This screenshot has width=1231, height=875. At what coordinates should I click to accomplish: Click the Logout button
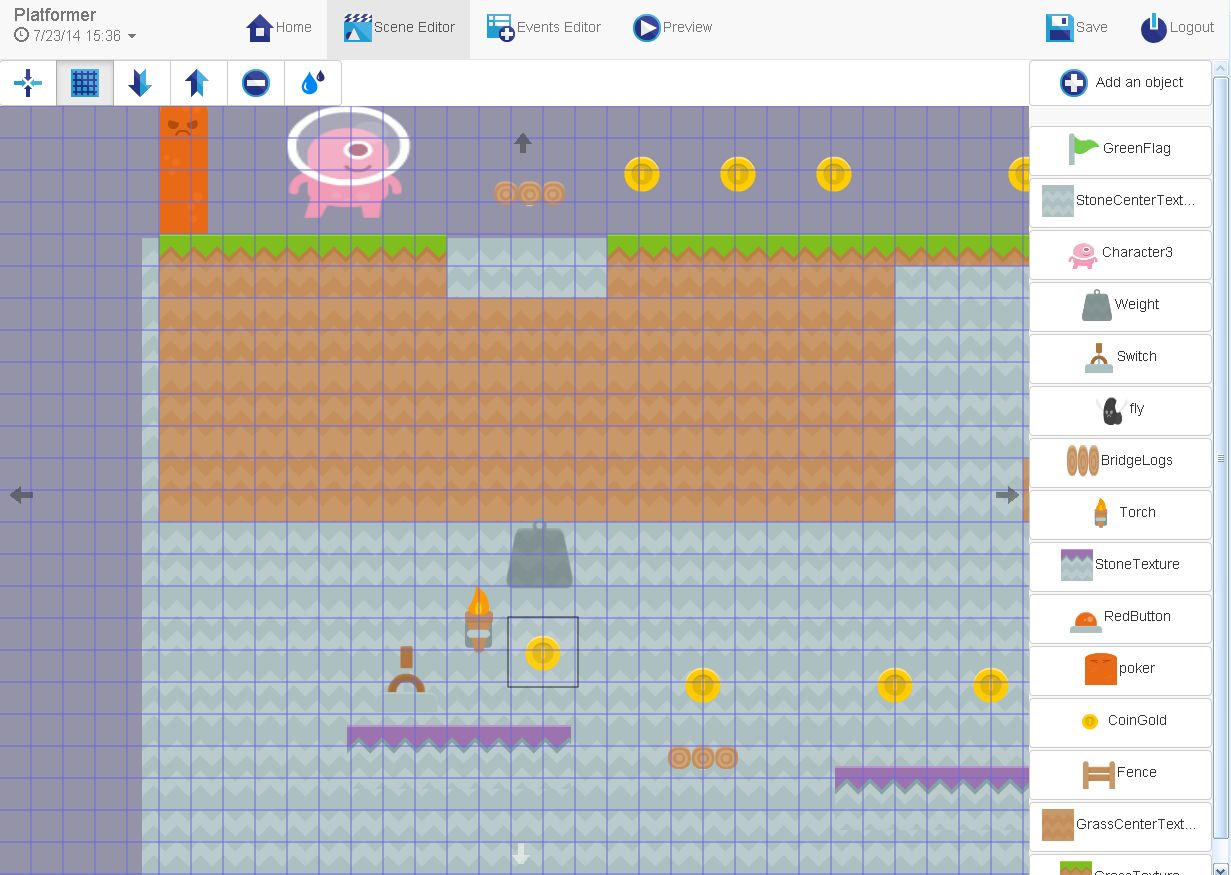[1178, 28]
